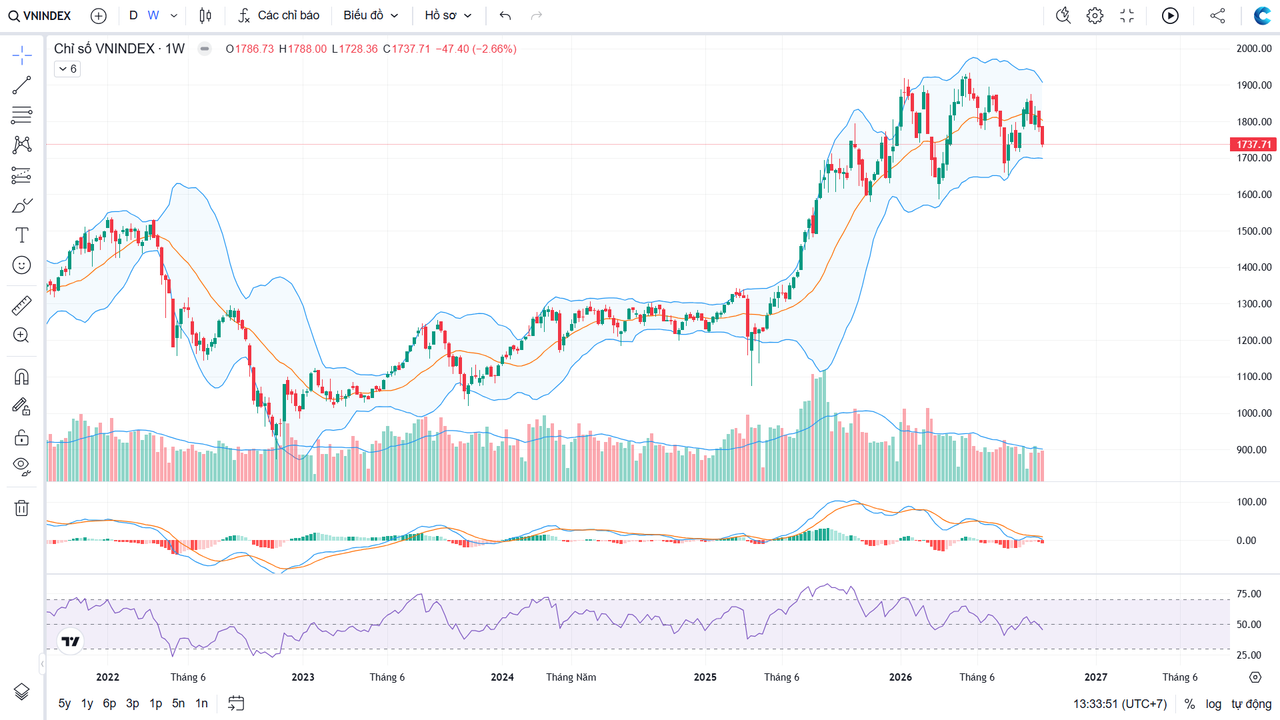Open the candlestick chart type selector
Viewport: 1280px width, 720px height.
tap(206, 16)
